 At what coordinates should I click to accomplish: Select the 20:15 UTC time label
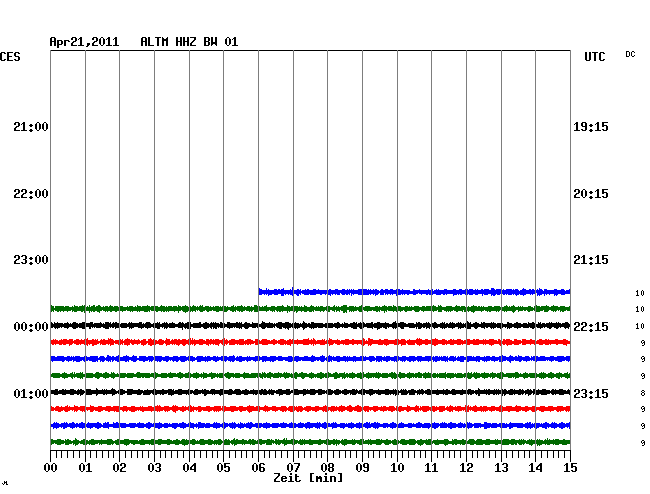point(591,194)
